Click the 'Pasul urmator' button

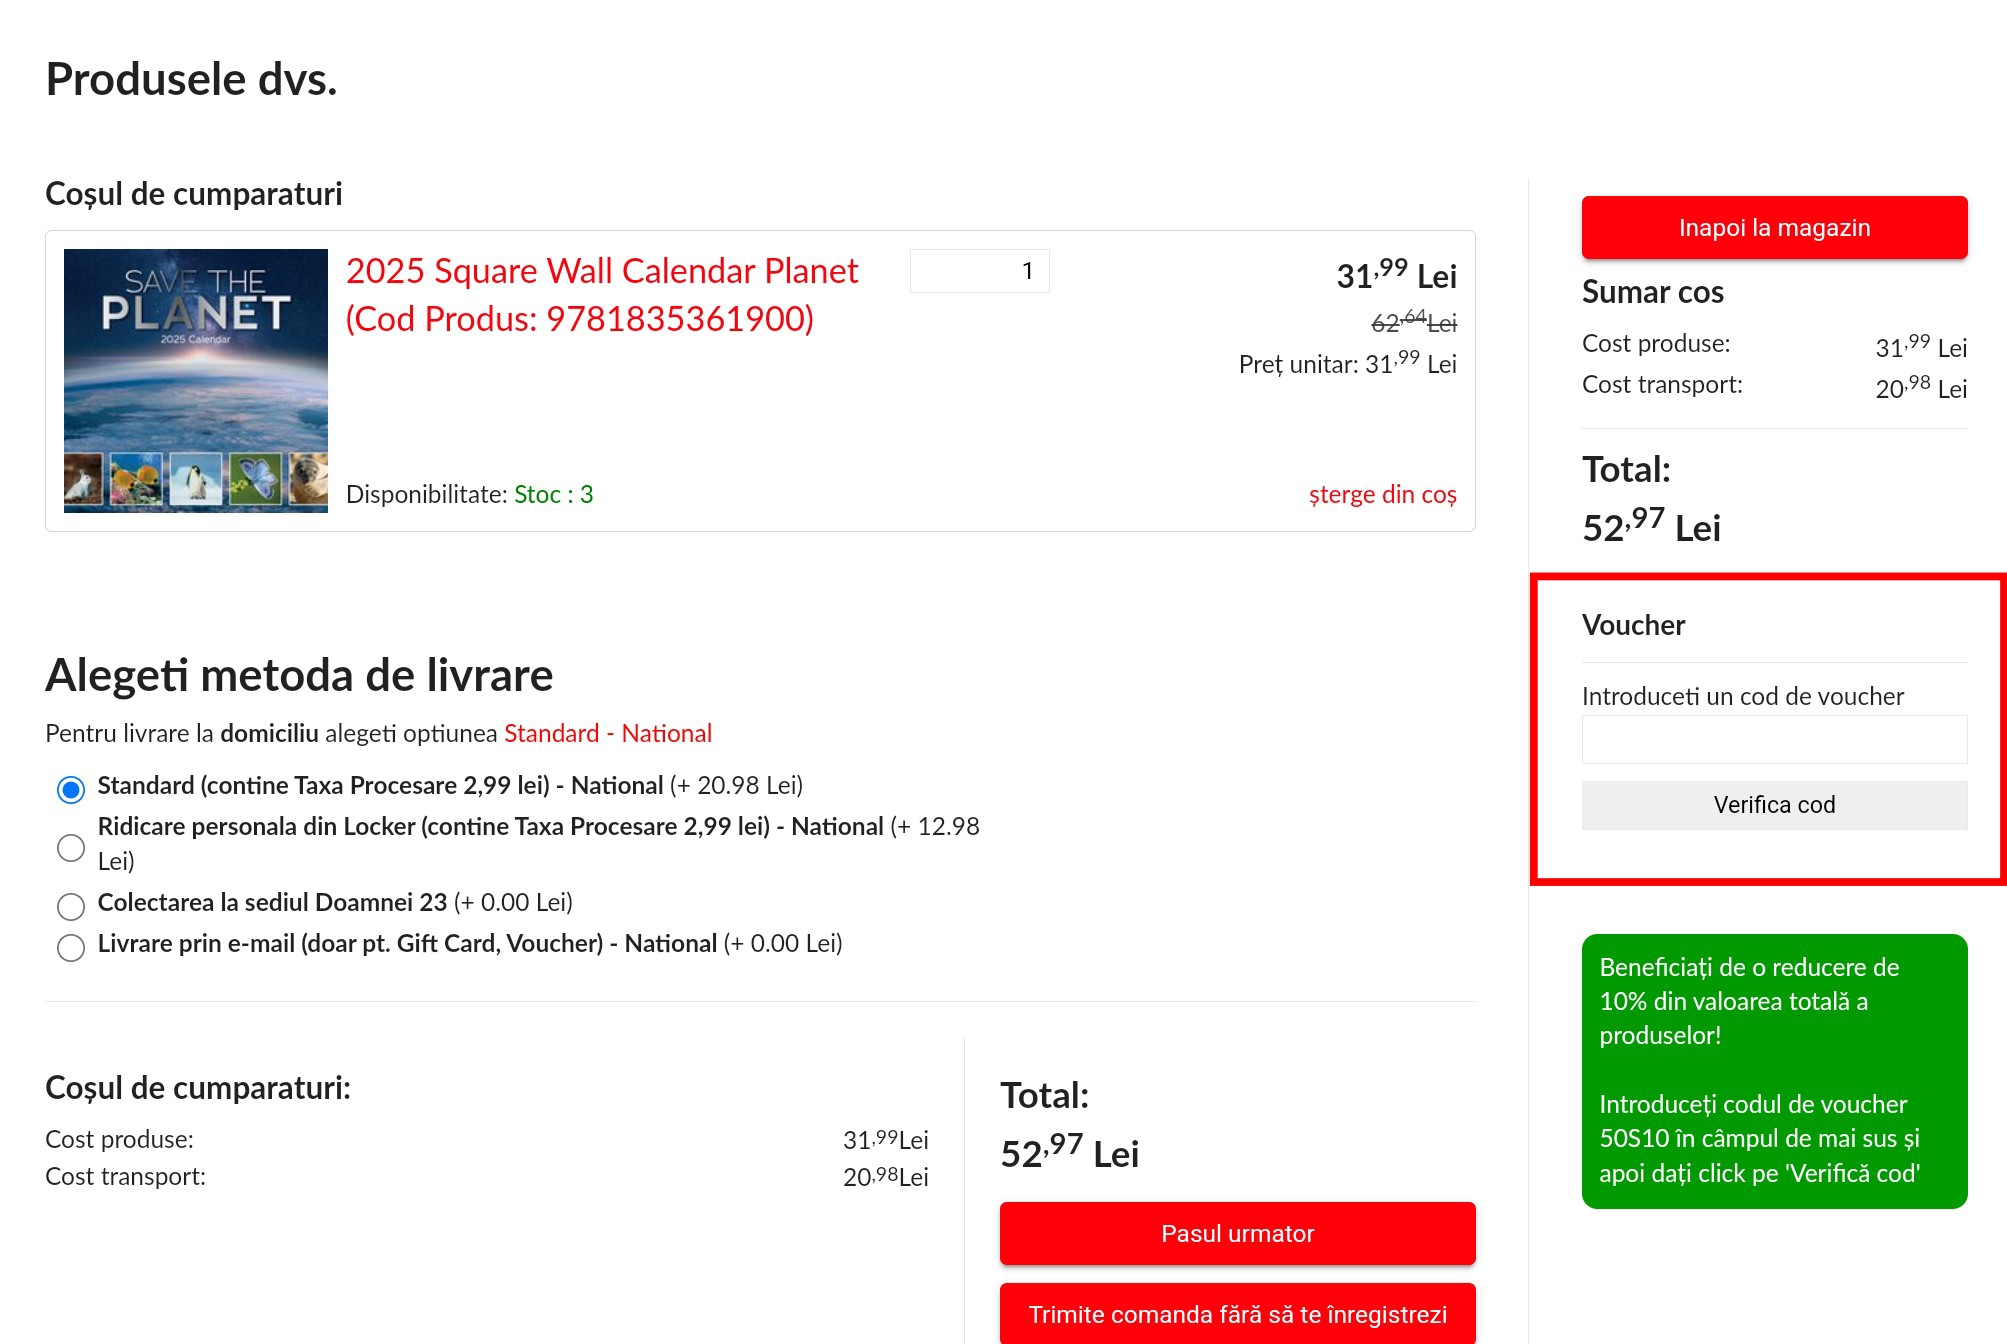tap(1237, 1233)
